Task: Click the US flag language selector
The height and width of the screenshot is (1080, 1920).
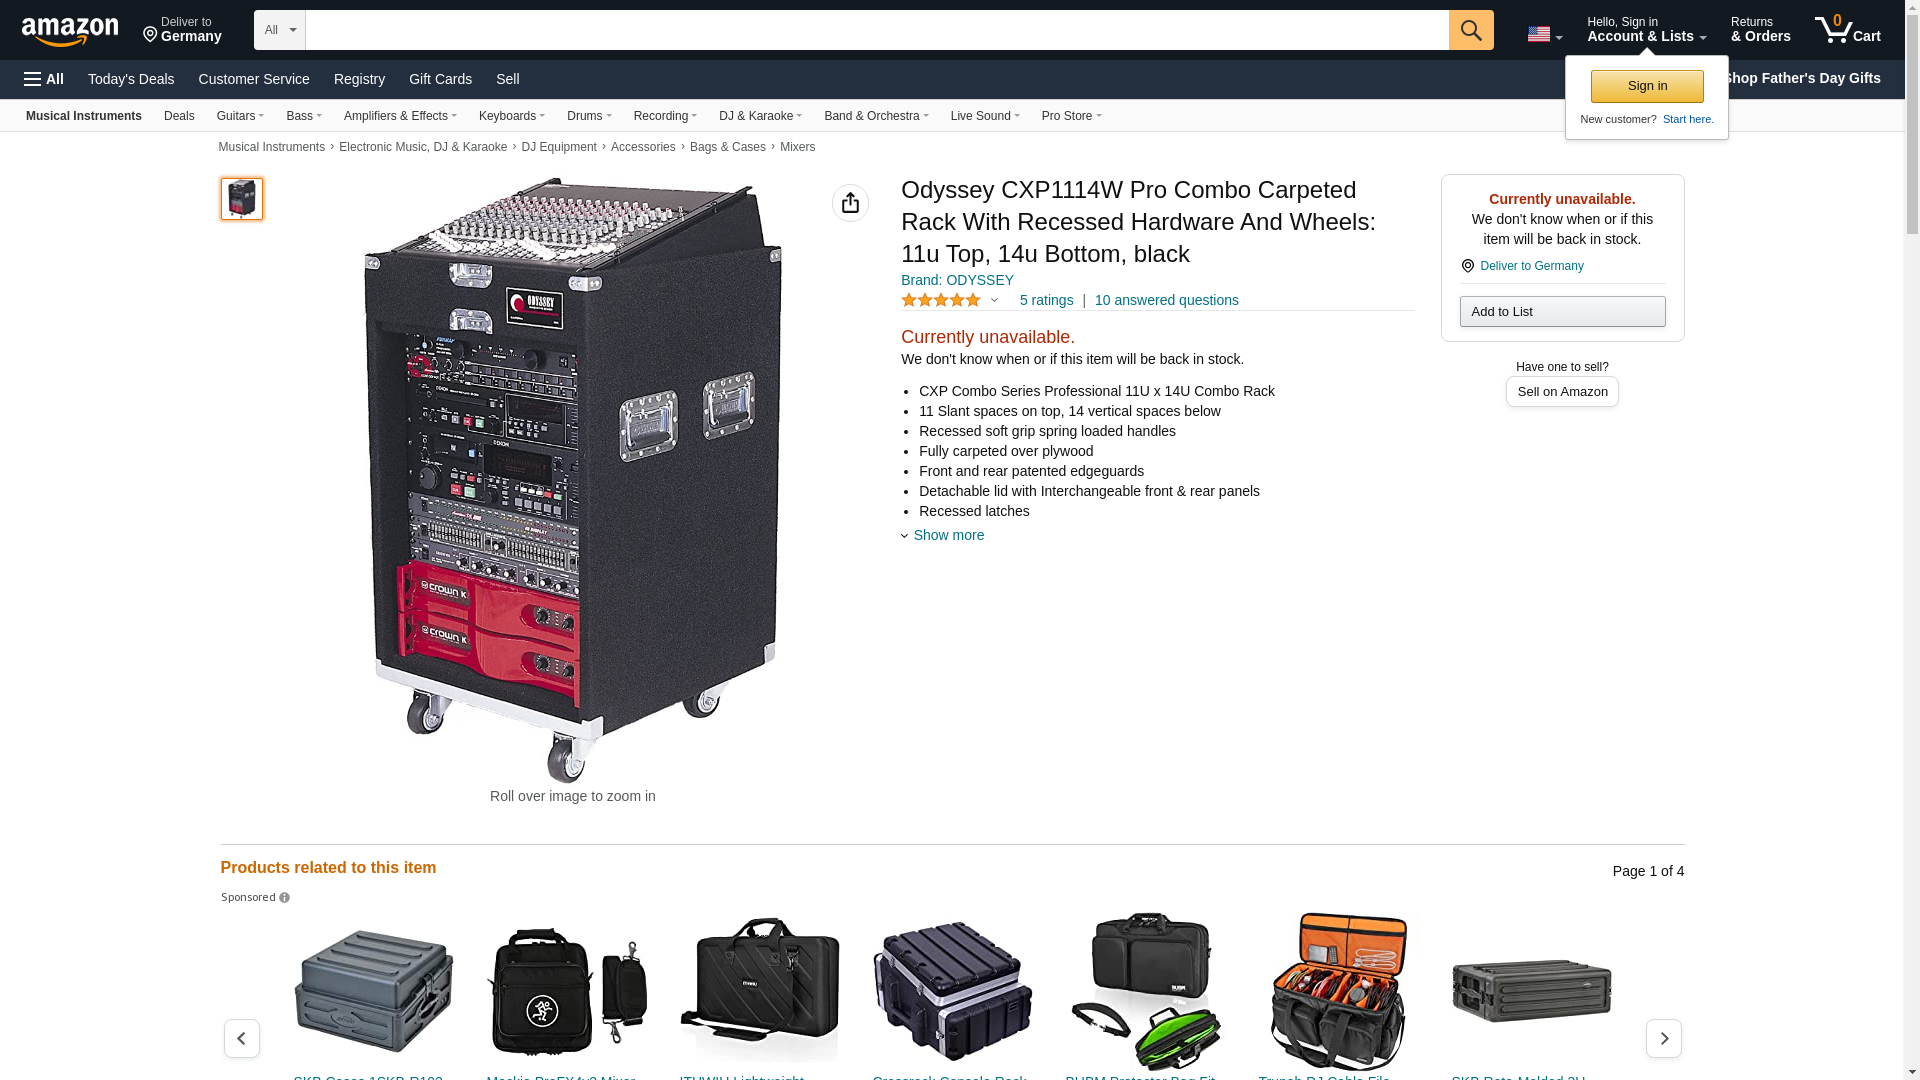Action: point(1544,34)
